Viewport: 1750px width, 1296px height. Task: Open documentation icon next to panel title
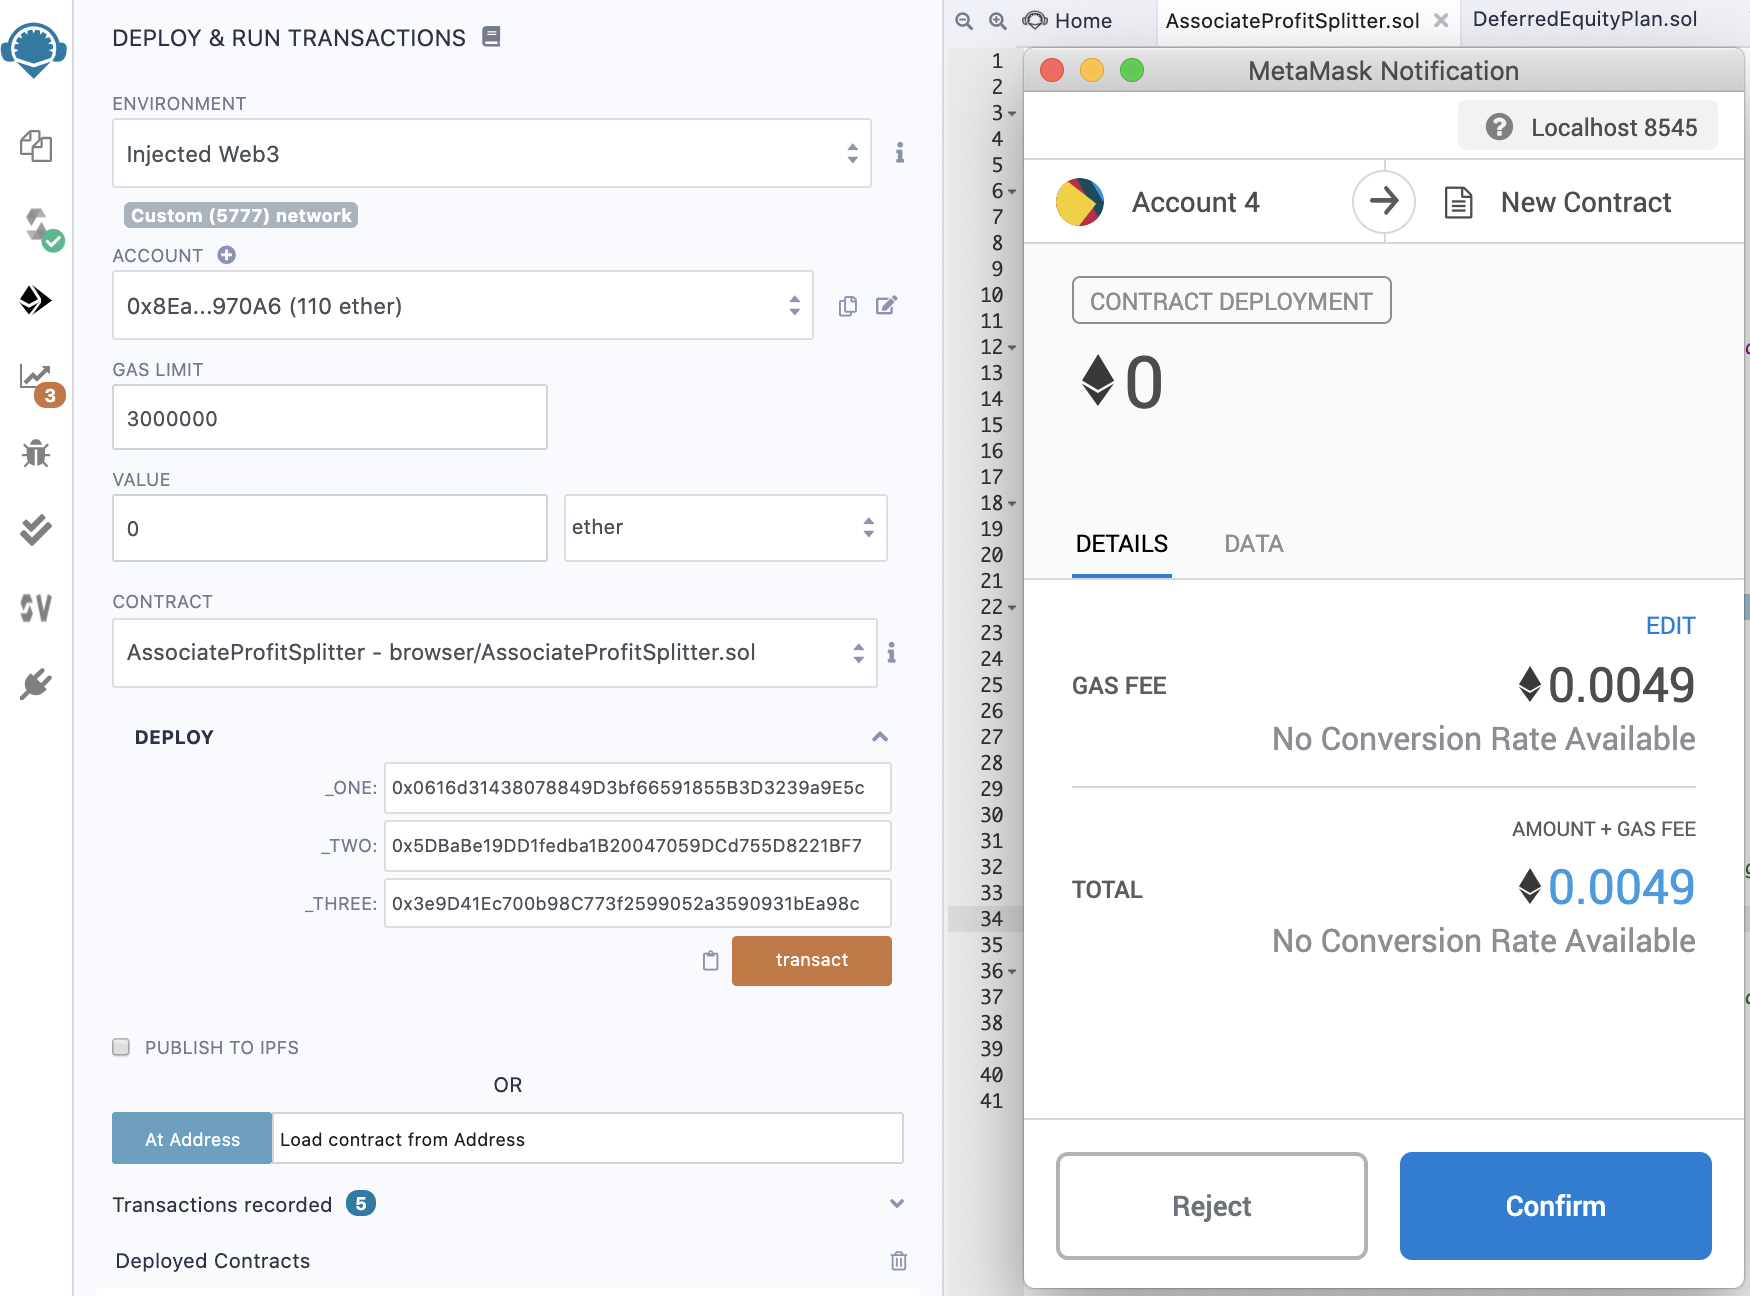[491, 37]
